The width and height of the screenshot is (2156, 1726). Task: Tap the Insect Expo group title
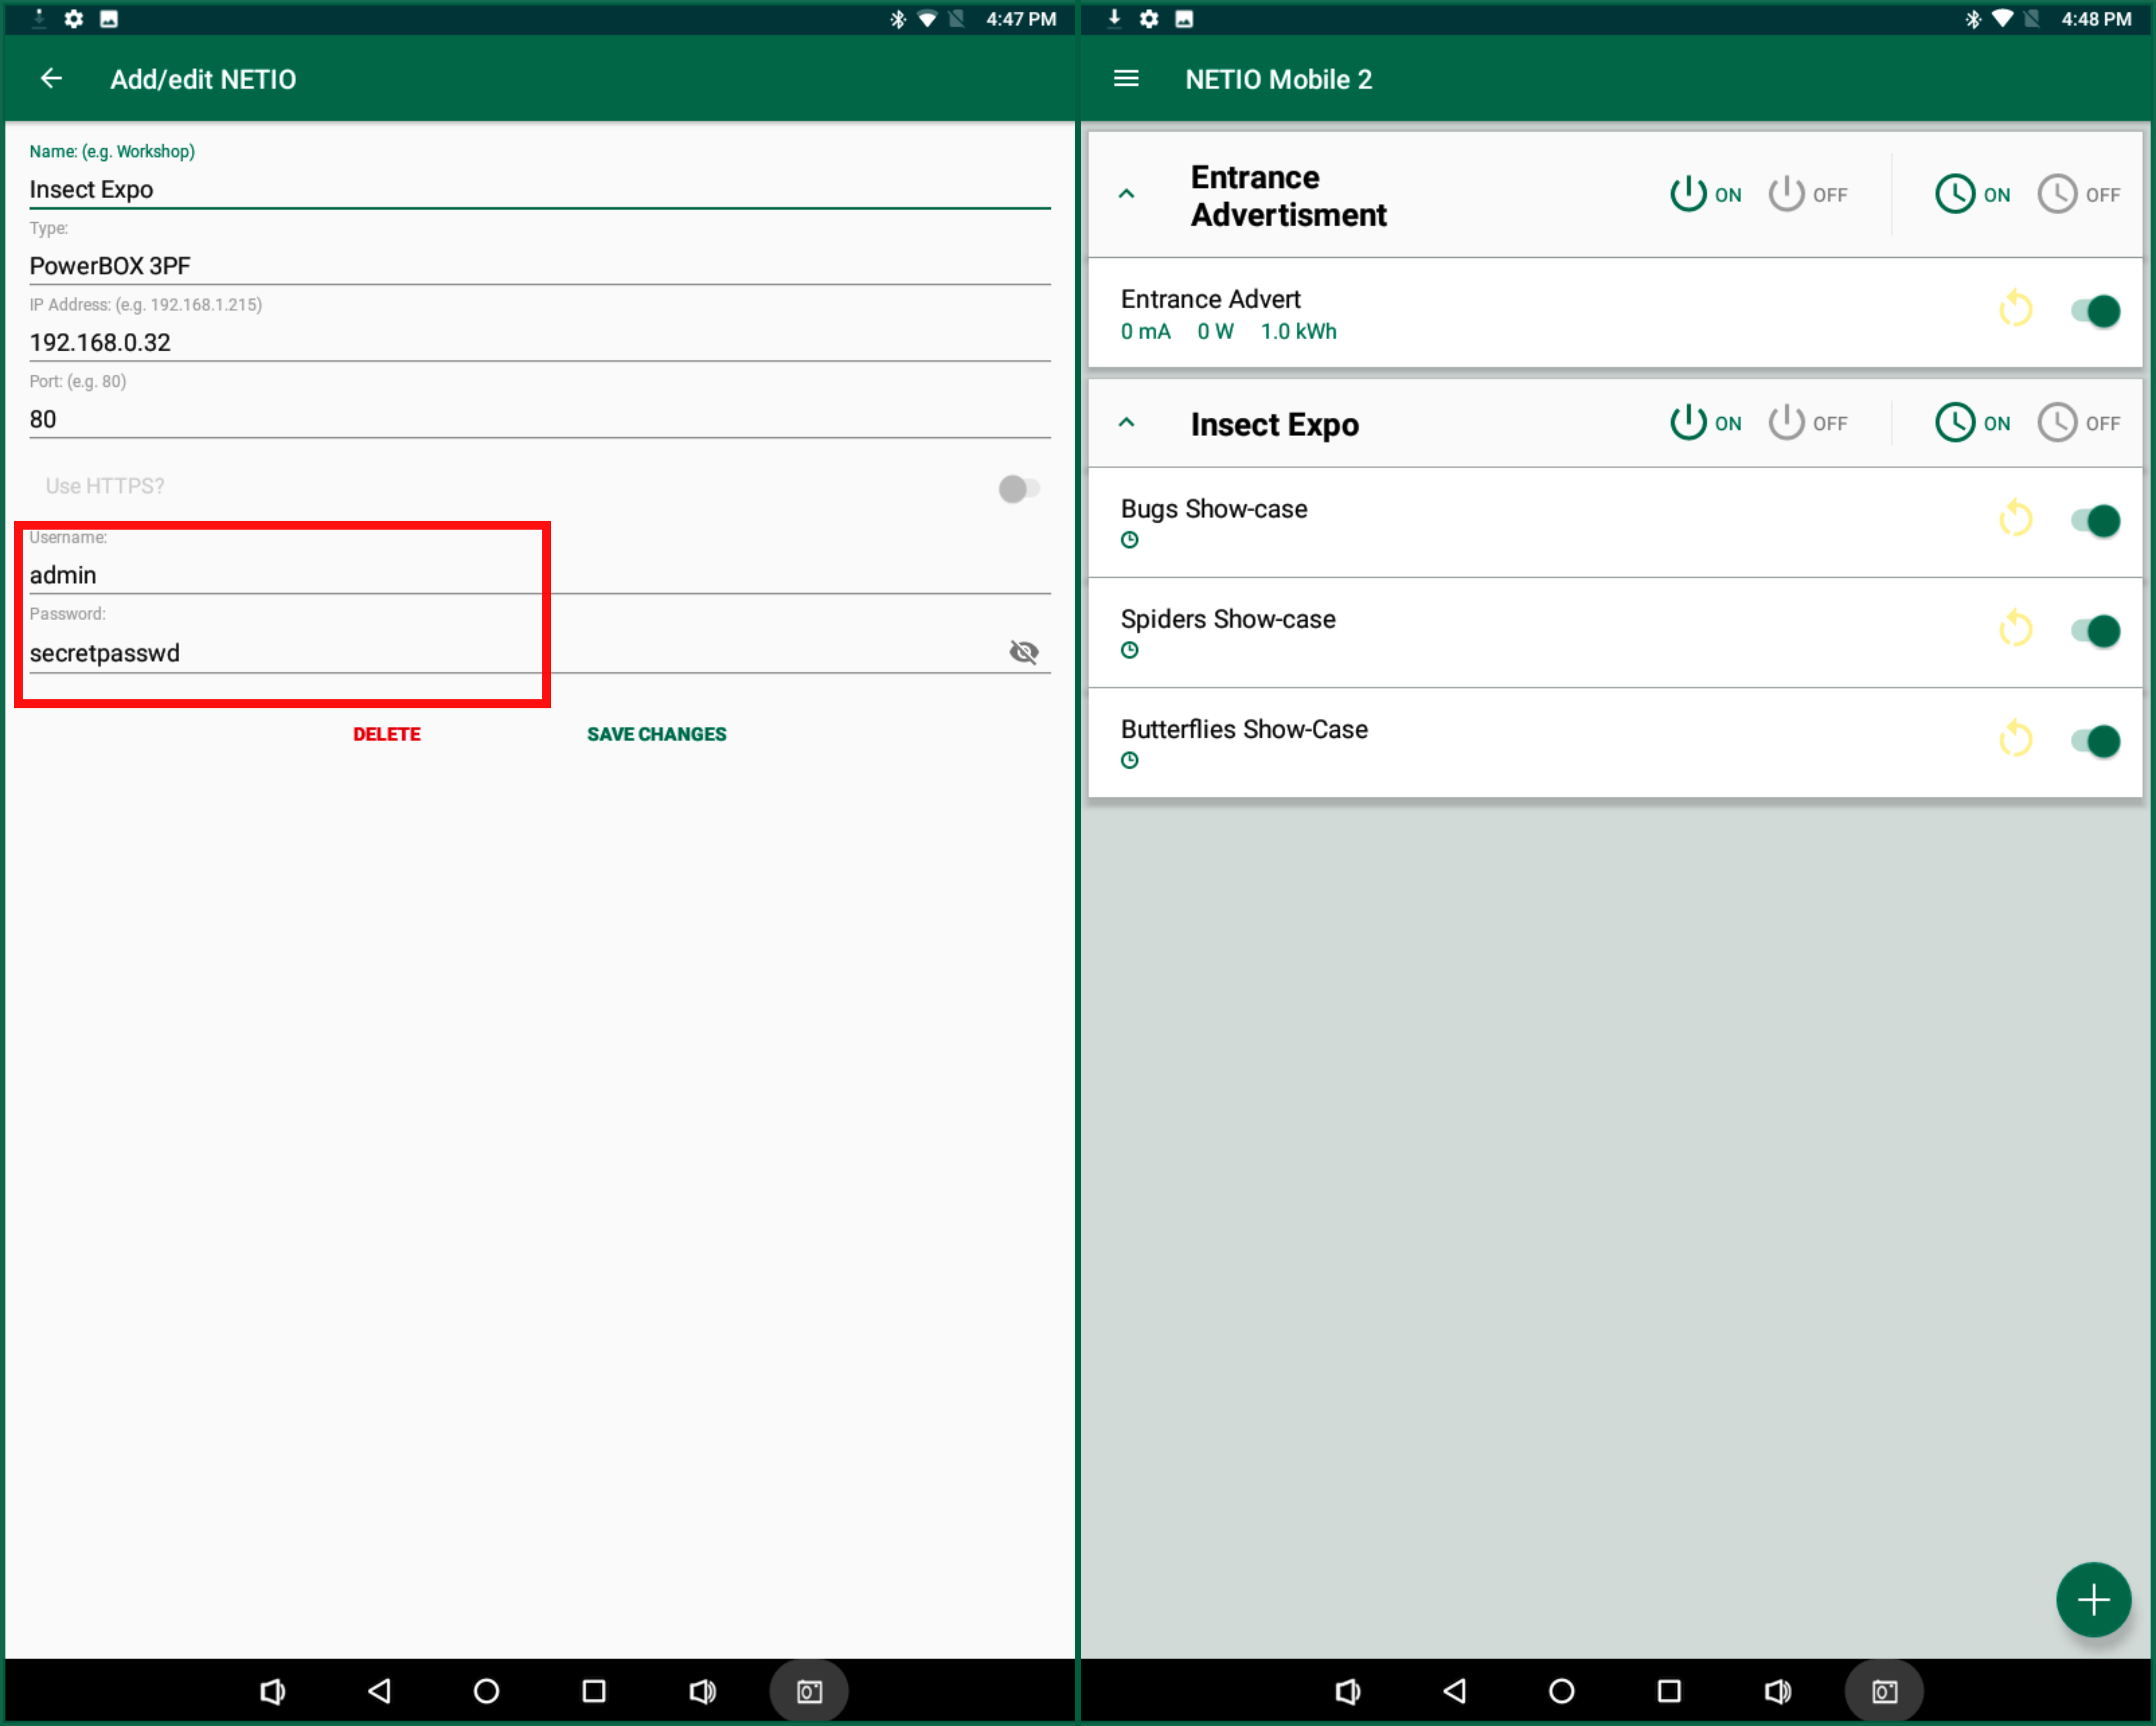1275,424
